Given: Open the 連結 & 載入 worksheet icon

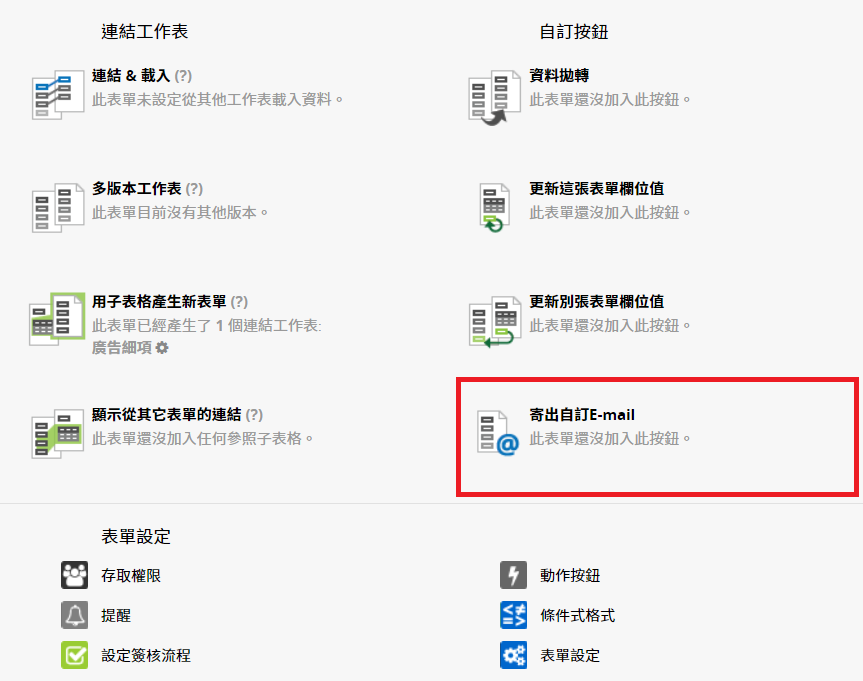Looking at the screenshot, I should [x=58, y=95].
